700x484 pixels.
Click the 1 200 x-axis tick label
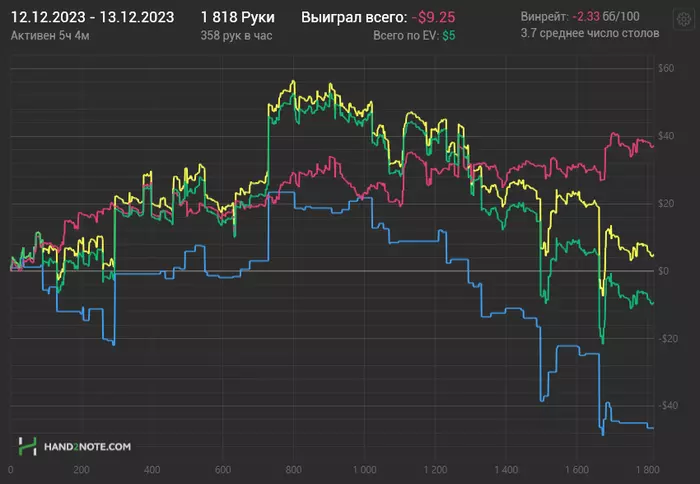435,470
